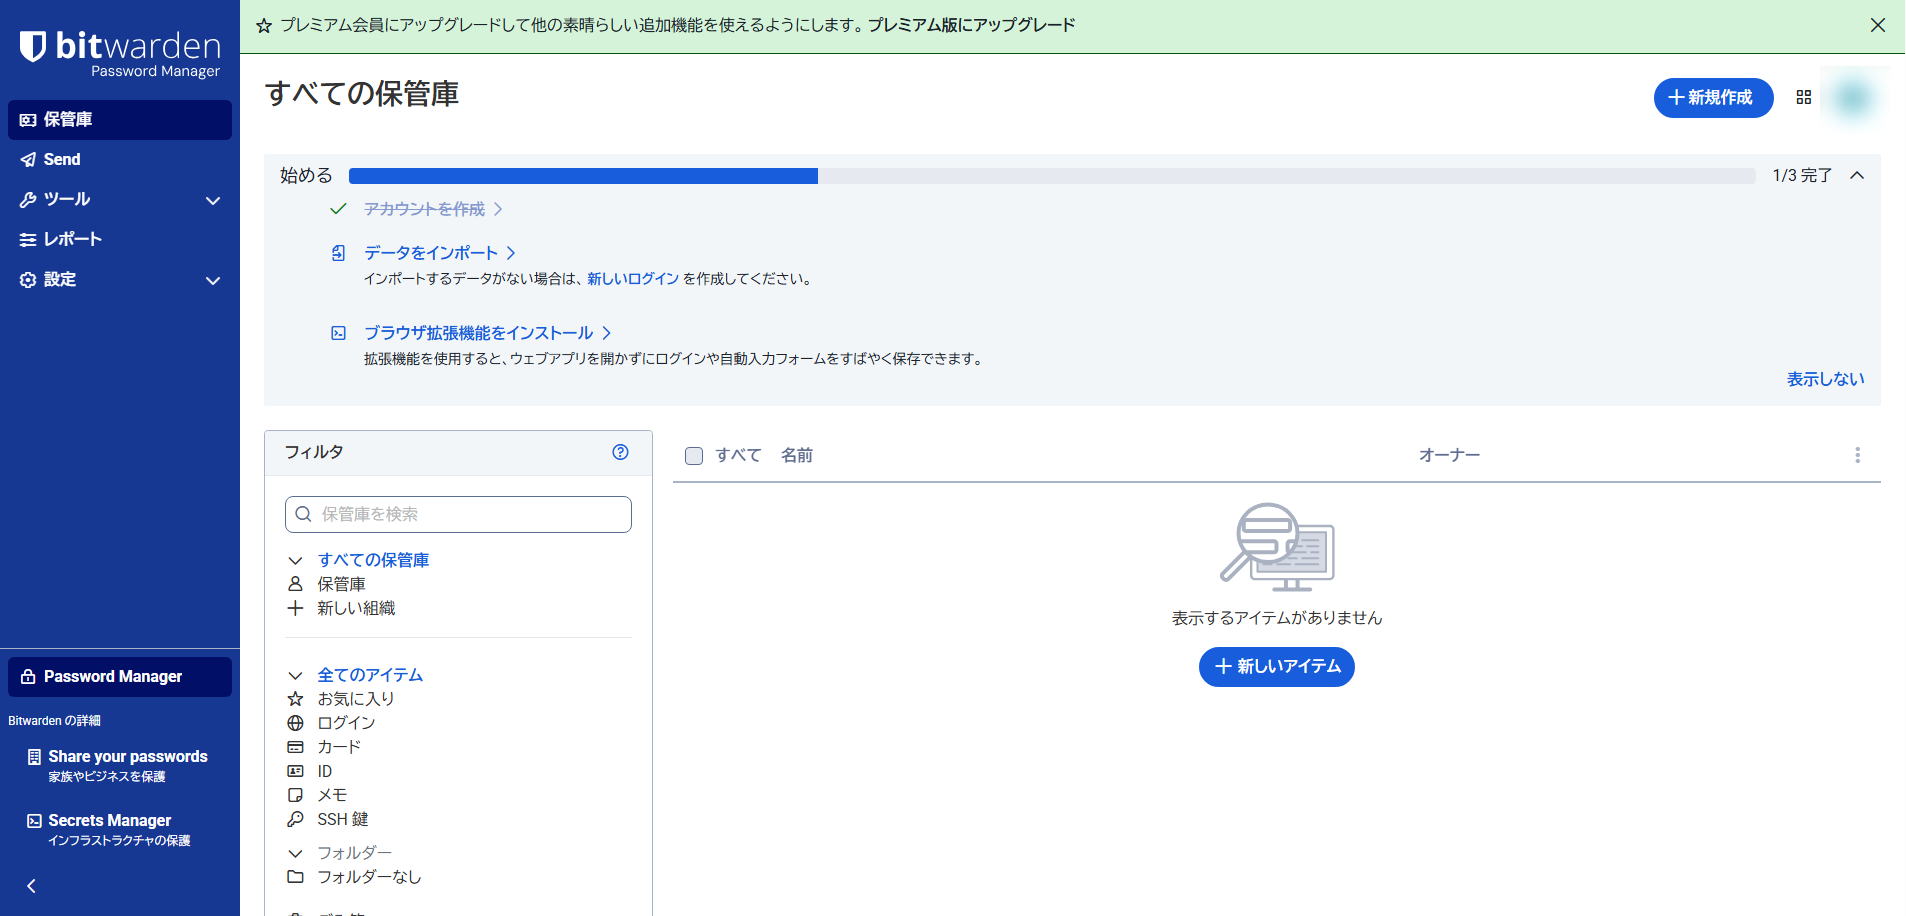Click the Bitwarden shield logo
This screenshot has width=1906, height=916.
point(33,46)
